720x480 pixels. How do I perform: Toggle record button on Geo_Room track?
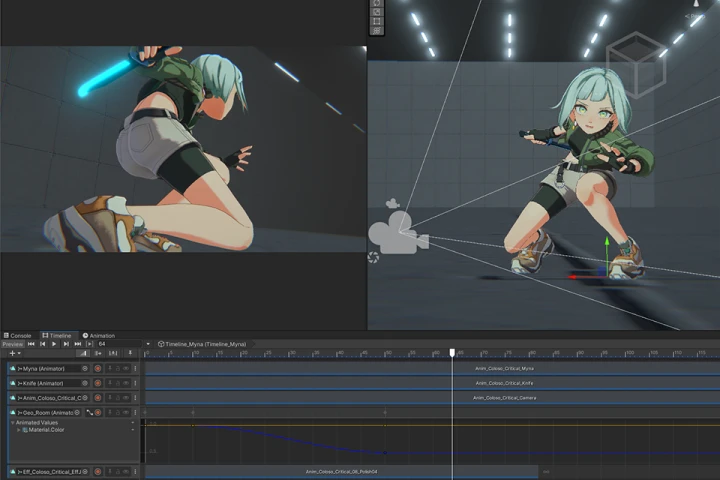pyautogui.click(x=98, y=412)
